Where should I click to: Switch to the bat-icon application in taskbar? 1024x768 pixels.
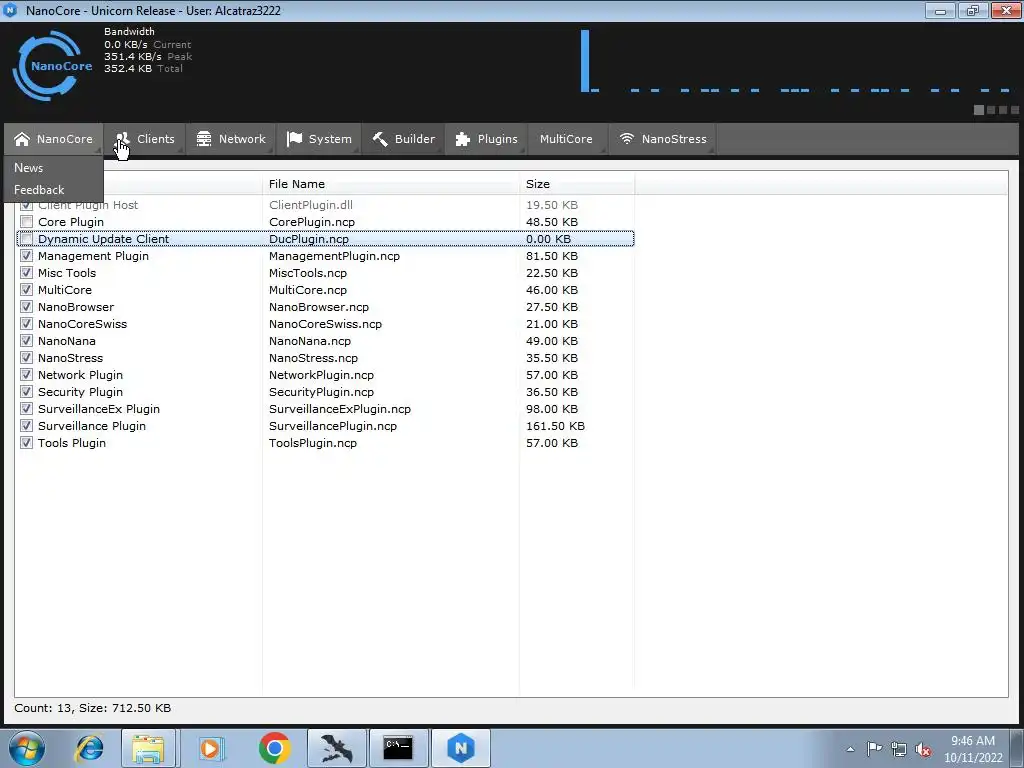[336, 748]
